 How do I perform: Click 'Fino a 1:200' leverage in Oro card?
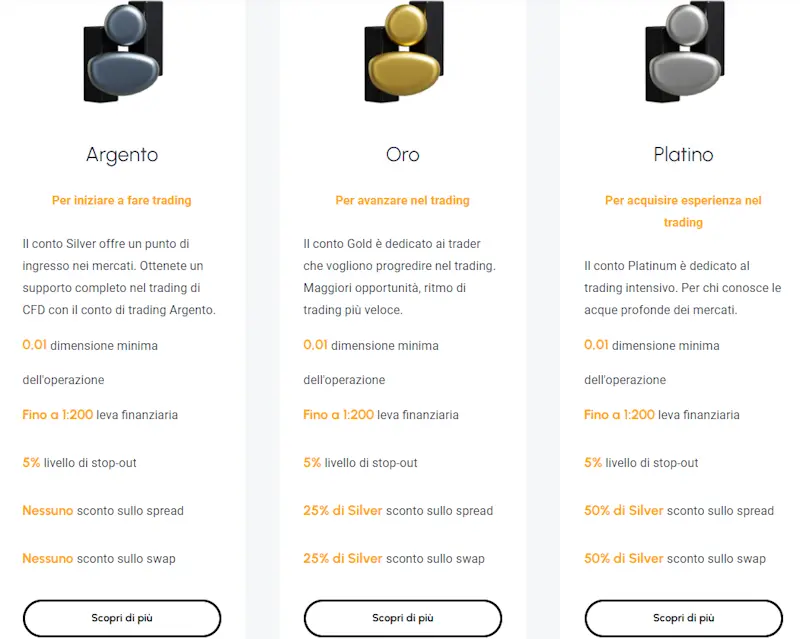tap(339, 414)
